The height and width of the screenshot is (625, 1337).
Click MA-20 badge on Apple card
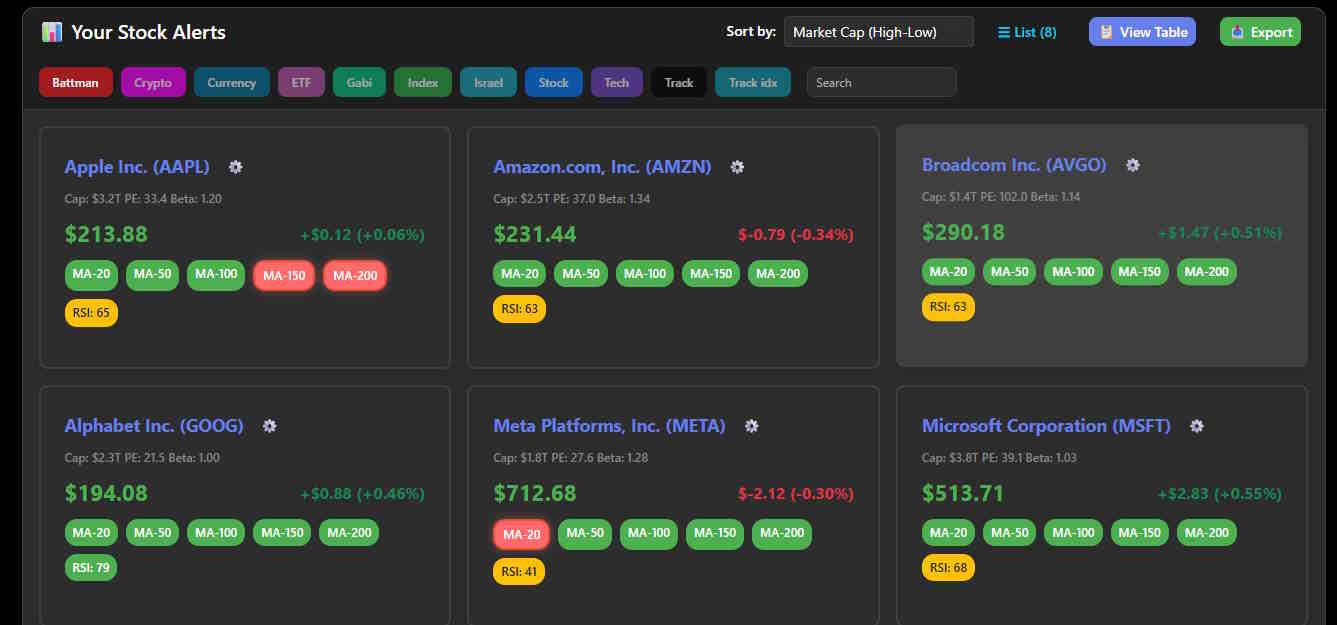(91, 275)
